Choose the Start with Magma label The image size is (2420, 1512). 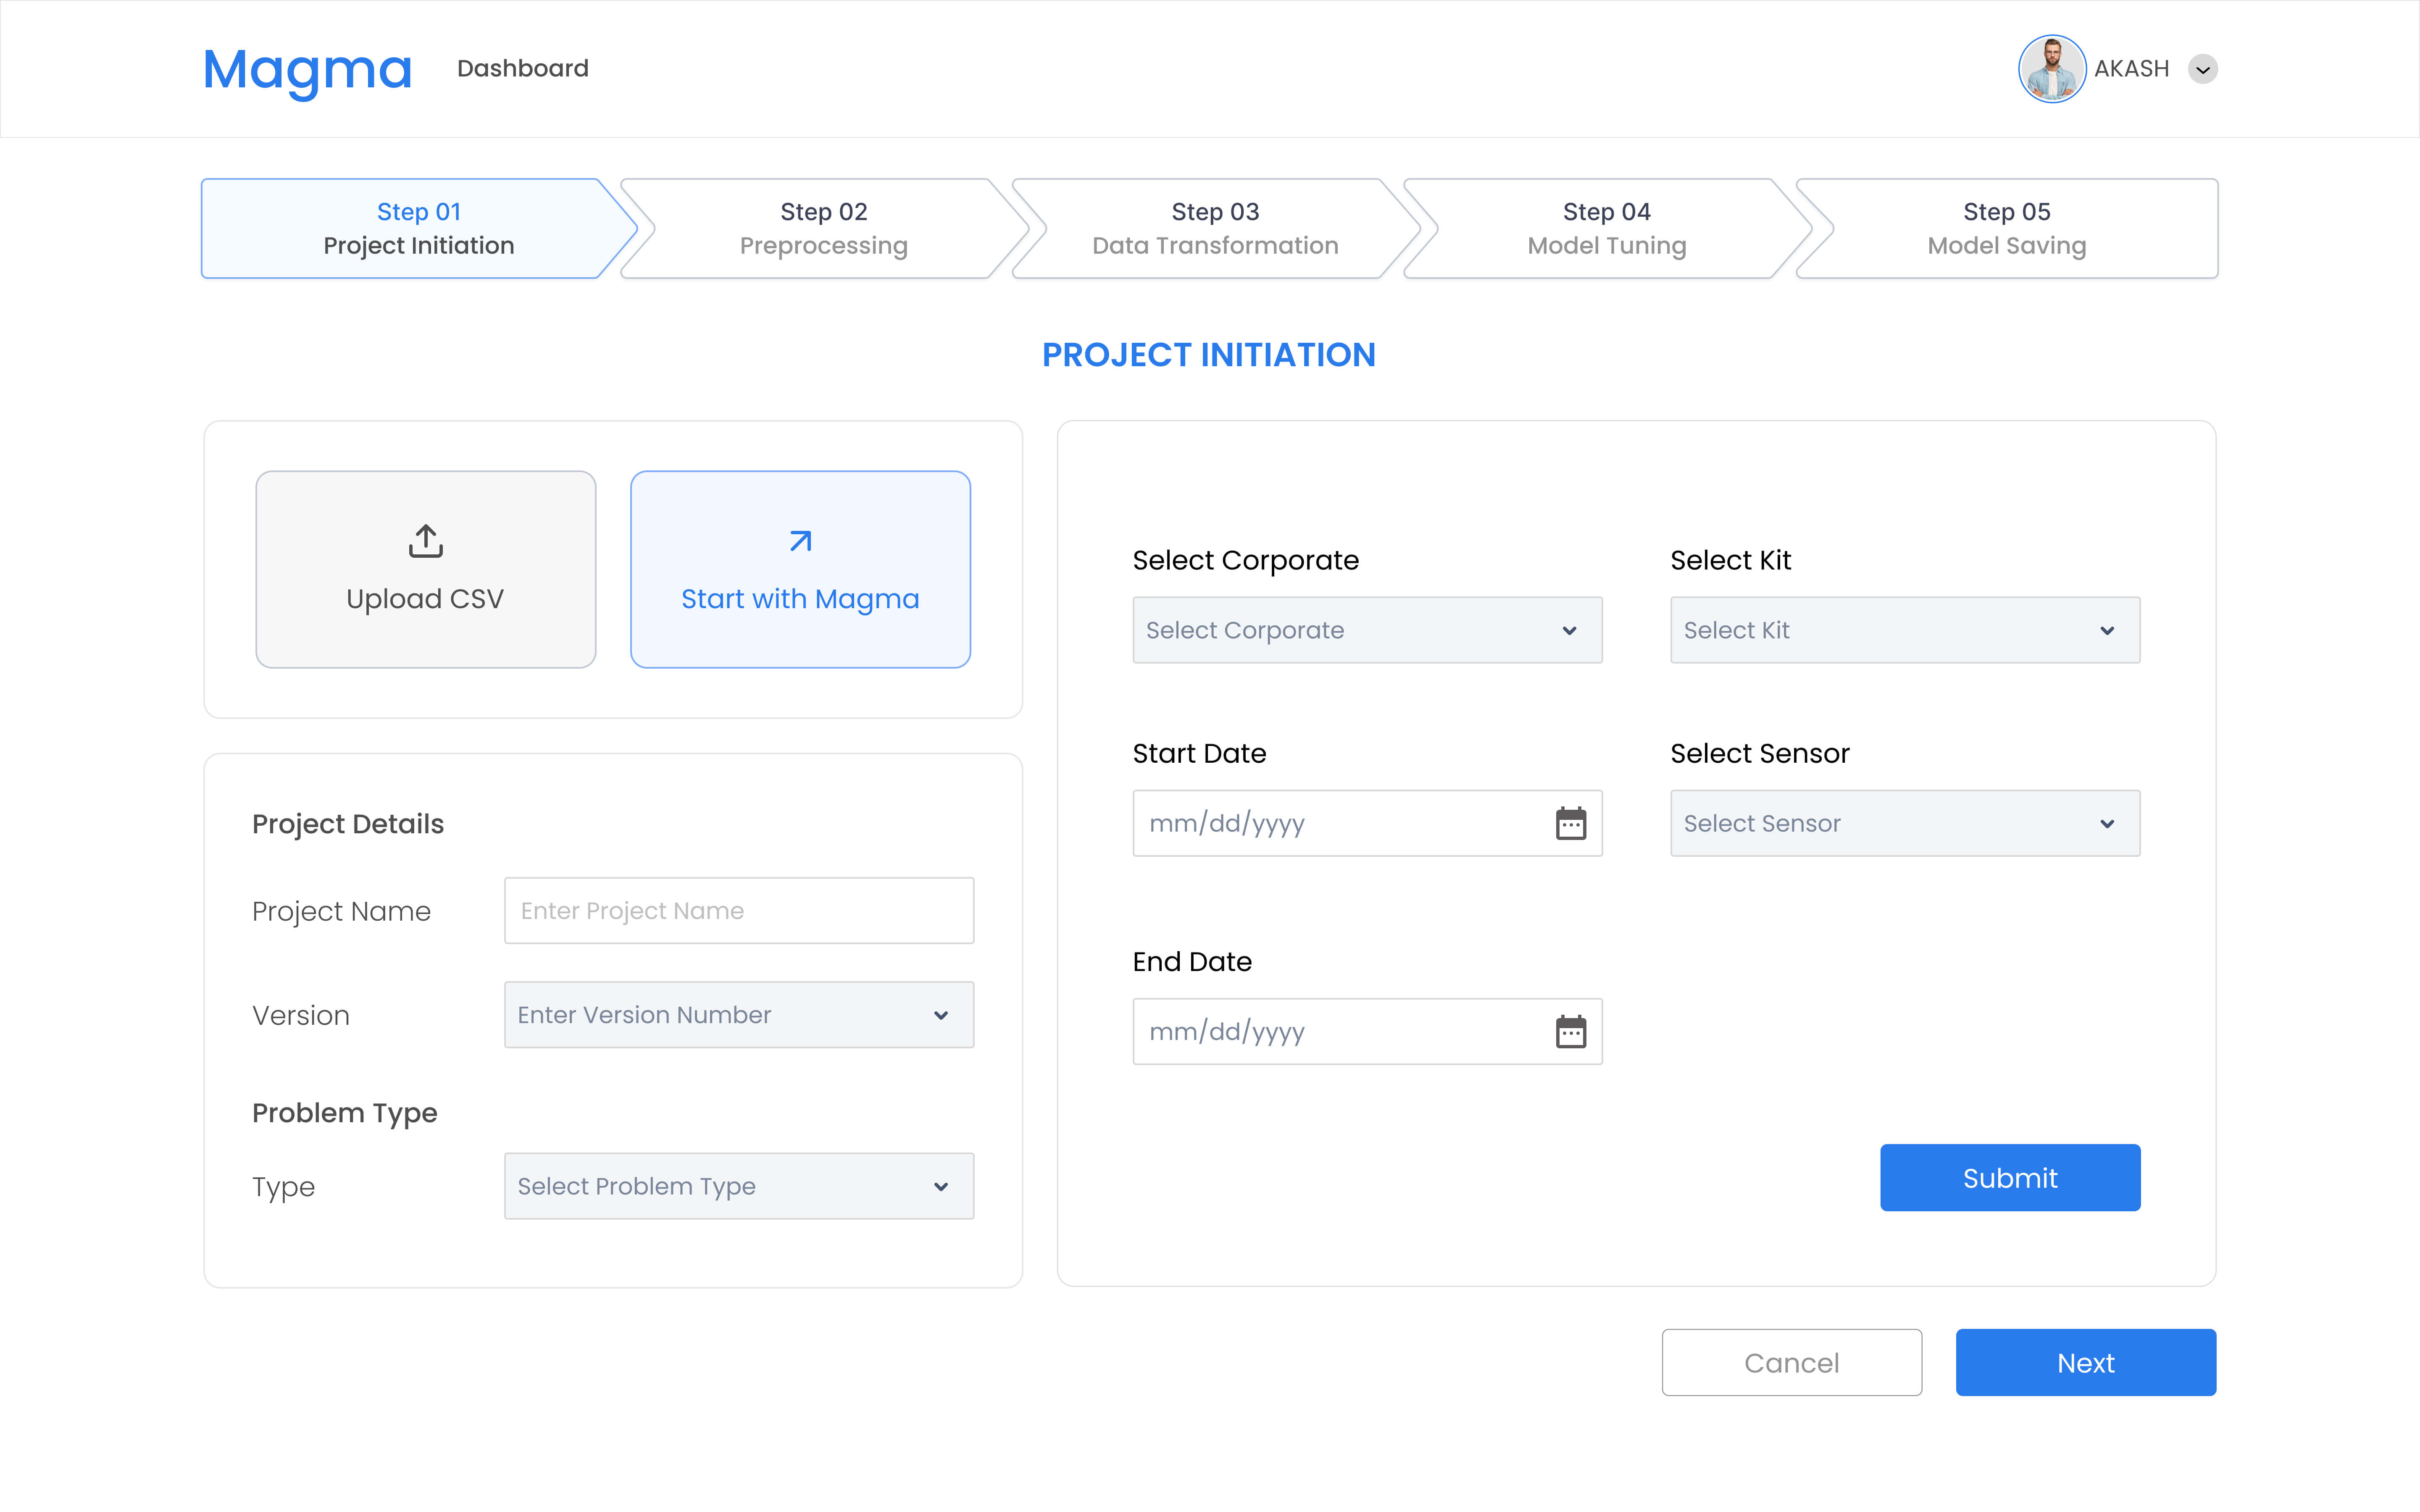click(800, 598)
